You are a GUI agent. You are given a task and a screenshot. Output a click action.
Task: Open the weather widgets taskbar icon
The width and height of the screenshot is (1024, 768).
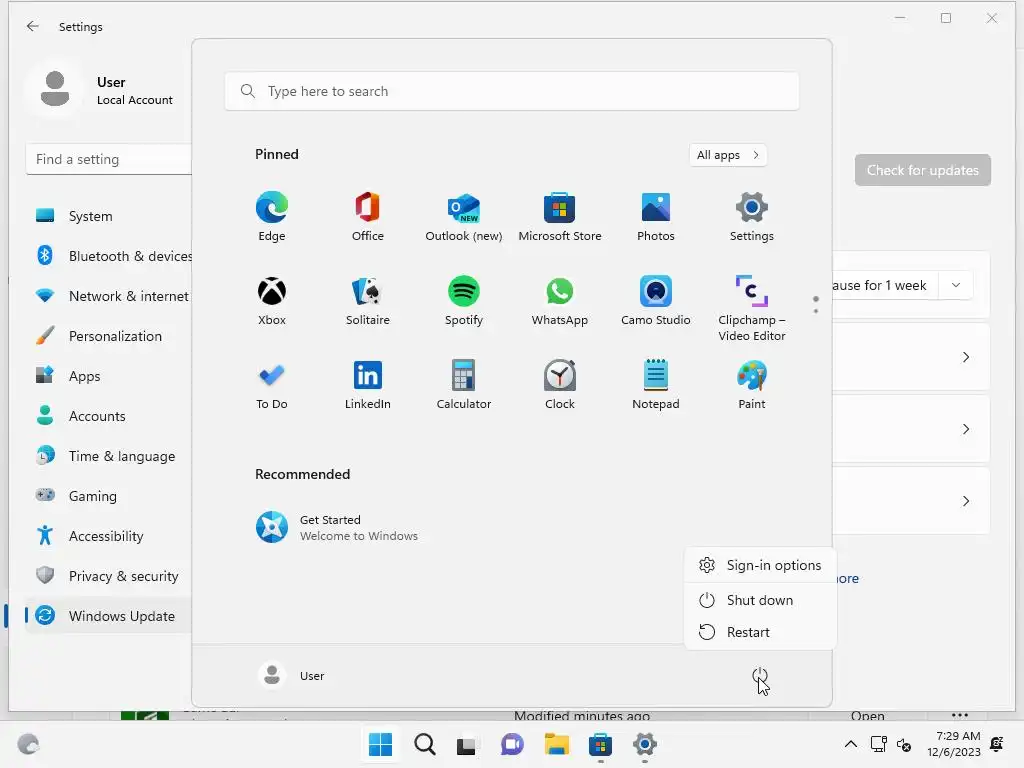coord(28,744)
